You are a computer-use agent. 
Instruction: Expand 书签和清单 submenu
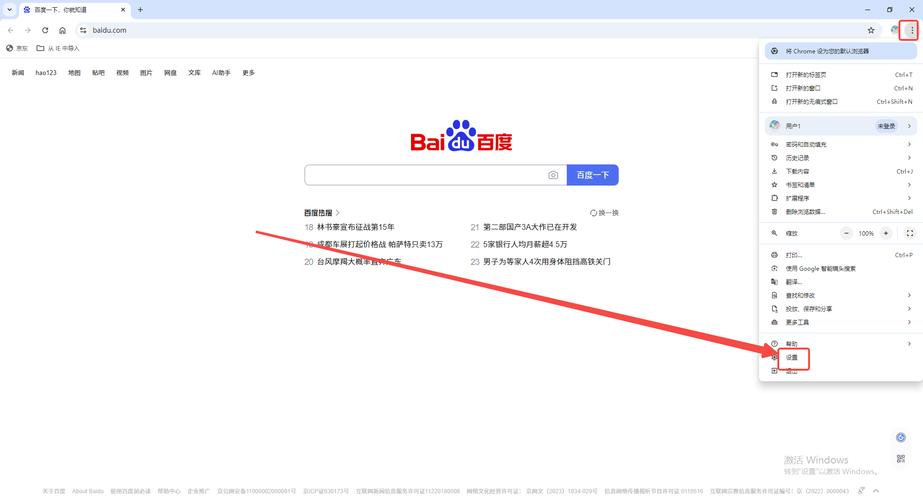coord(841,185)
